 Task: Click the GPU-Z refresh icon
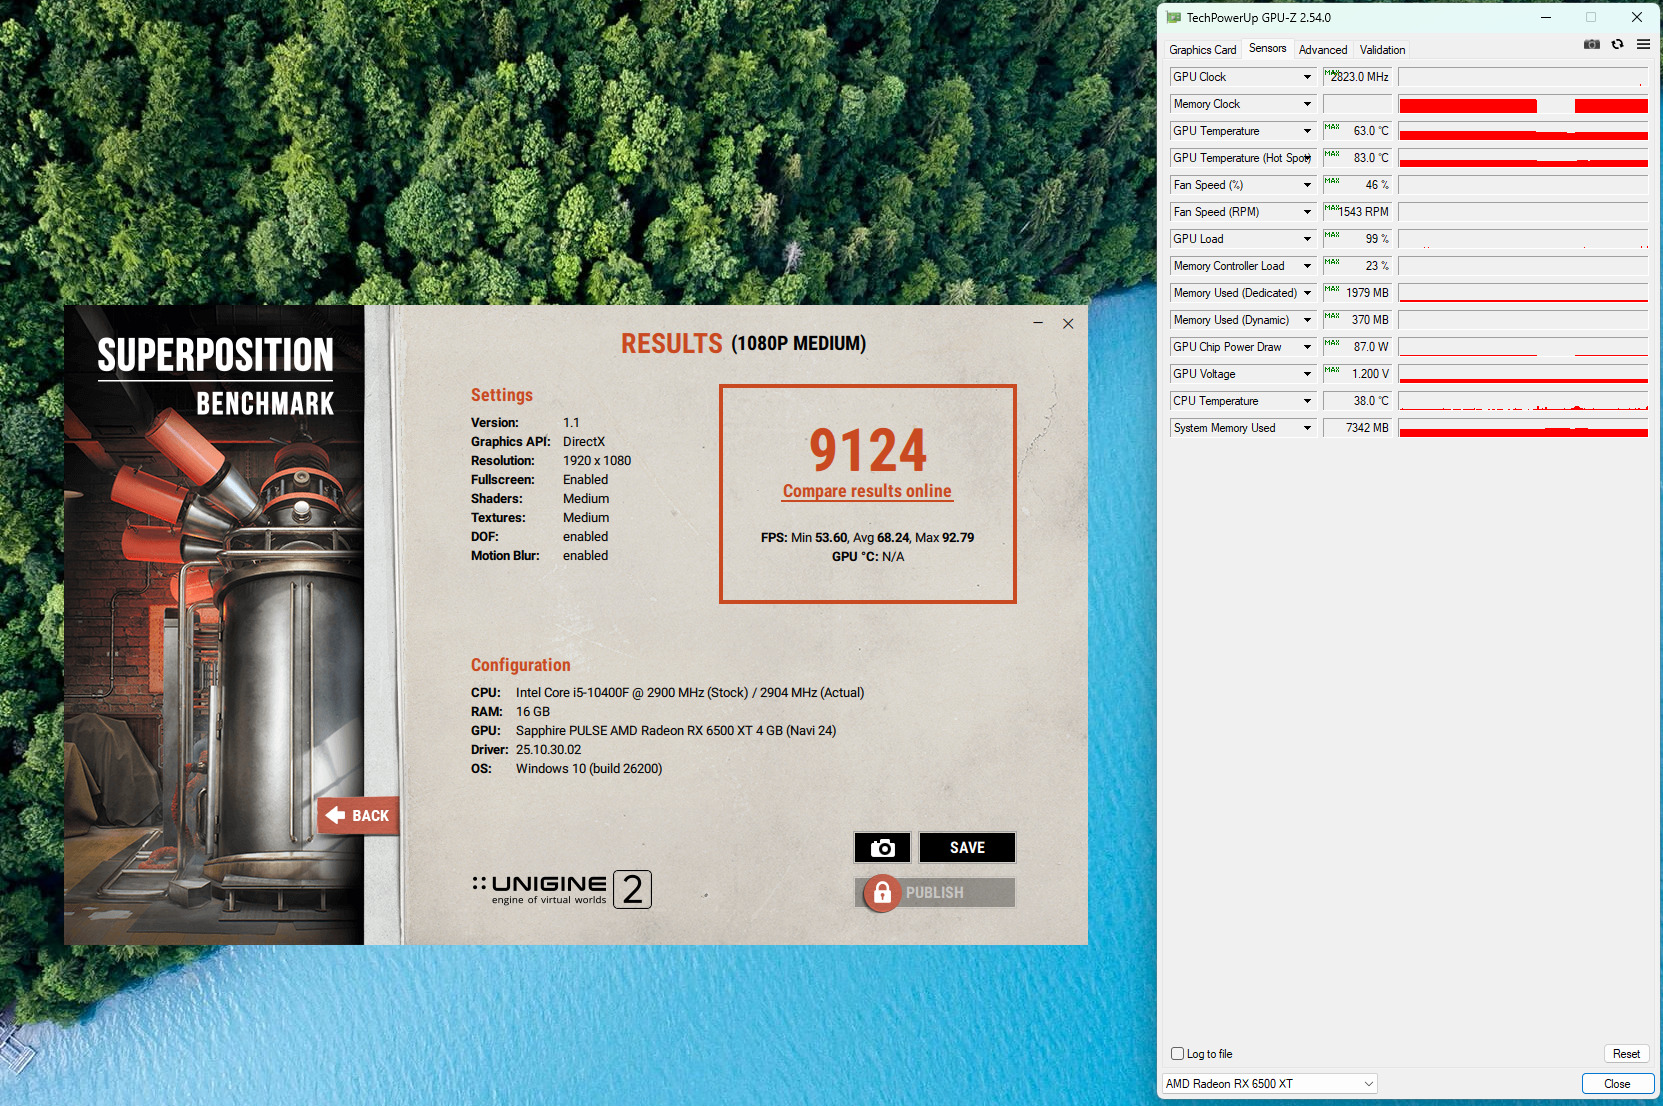click(1617, 44)
